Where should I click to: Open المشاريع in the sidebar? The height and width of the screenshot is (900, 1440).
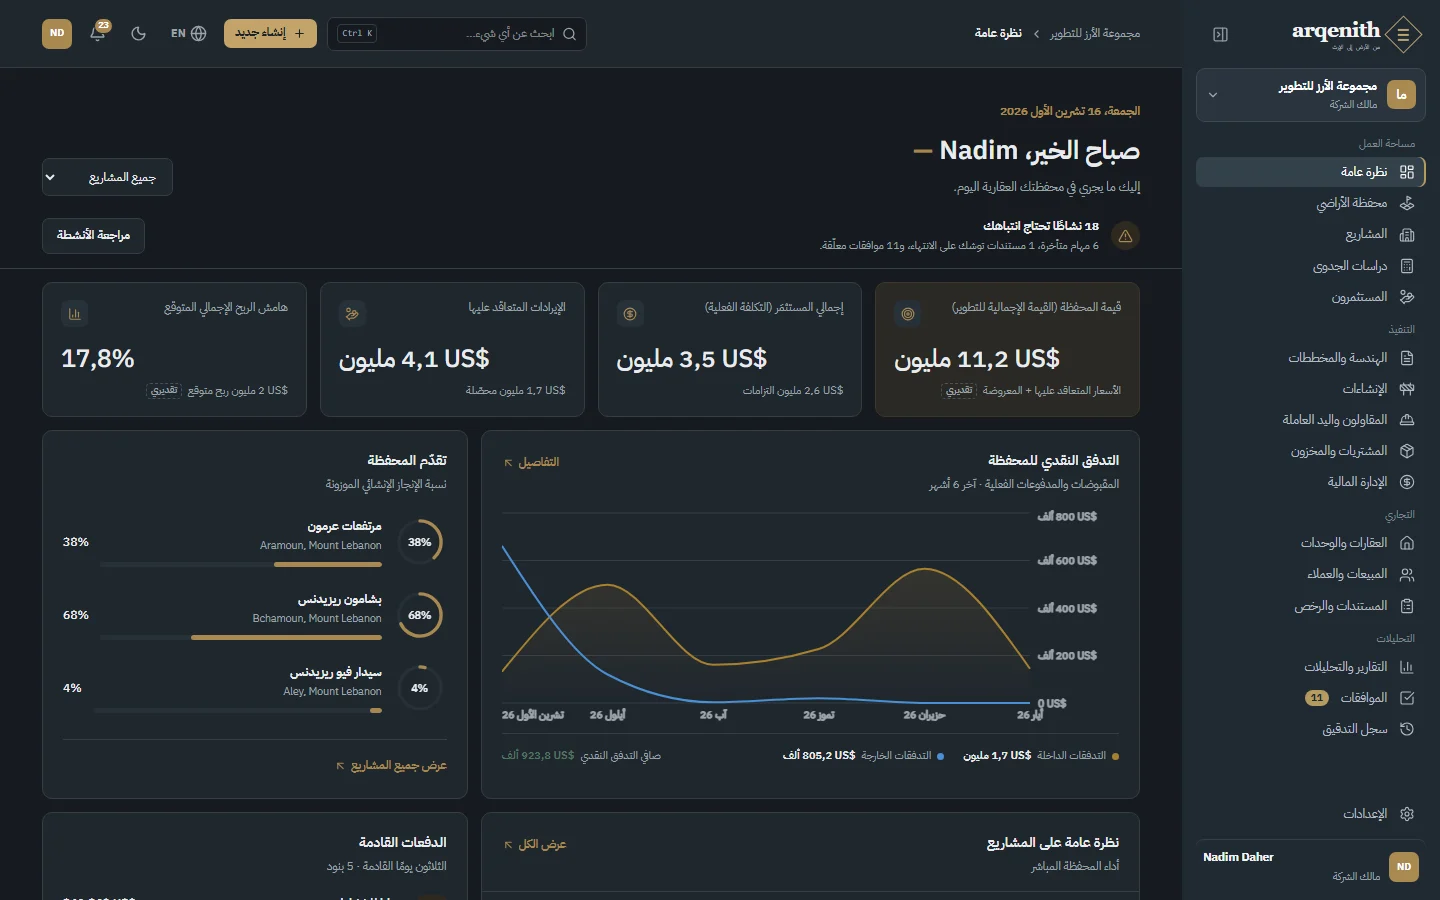point(1310,234)
